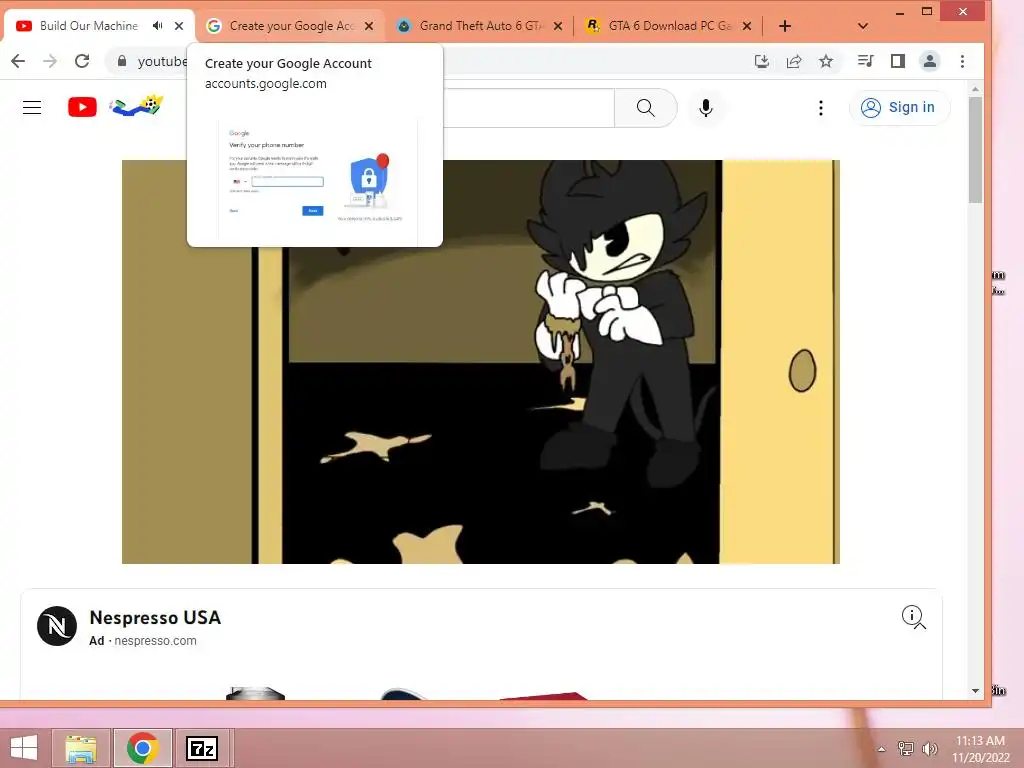Close the Grand Theft Auto 6 tab
Image resolution: width=1024 pixels, height=768 pixels.
(x=558, y=26)
